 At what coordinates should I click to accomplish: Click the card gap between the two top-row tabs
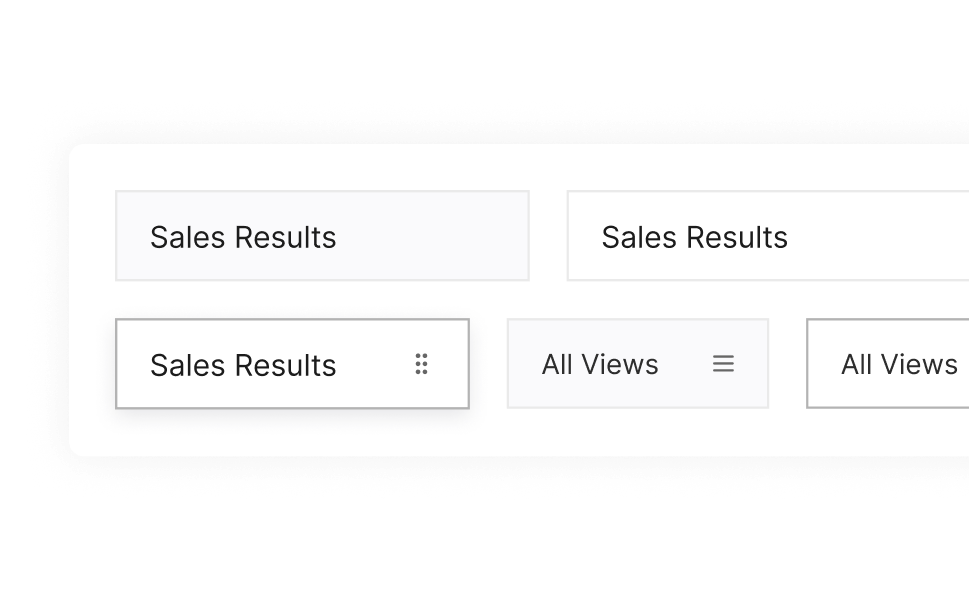548,236
